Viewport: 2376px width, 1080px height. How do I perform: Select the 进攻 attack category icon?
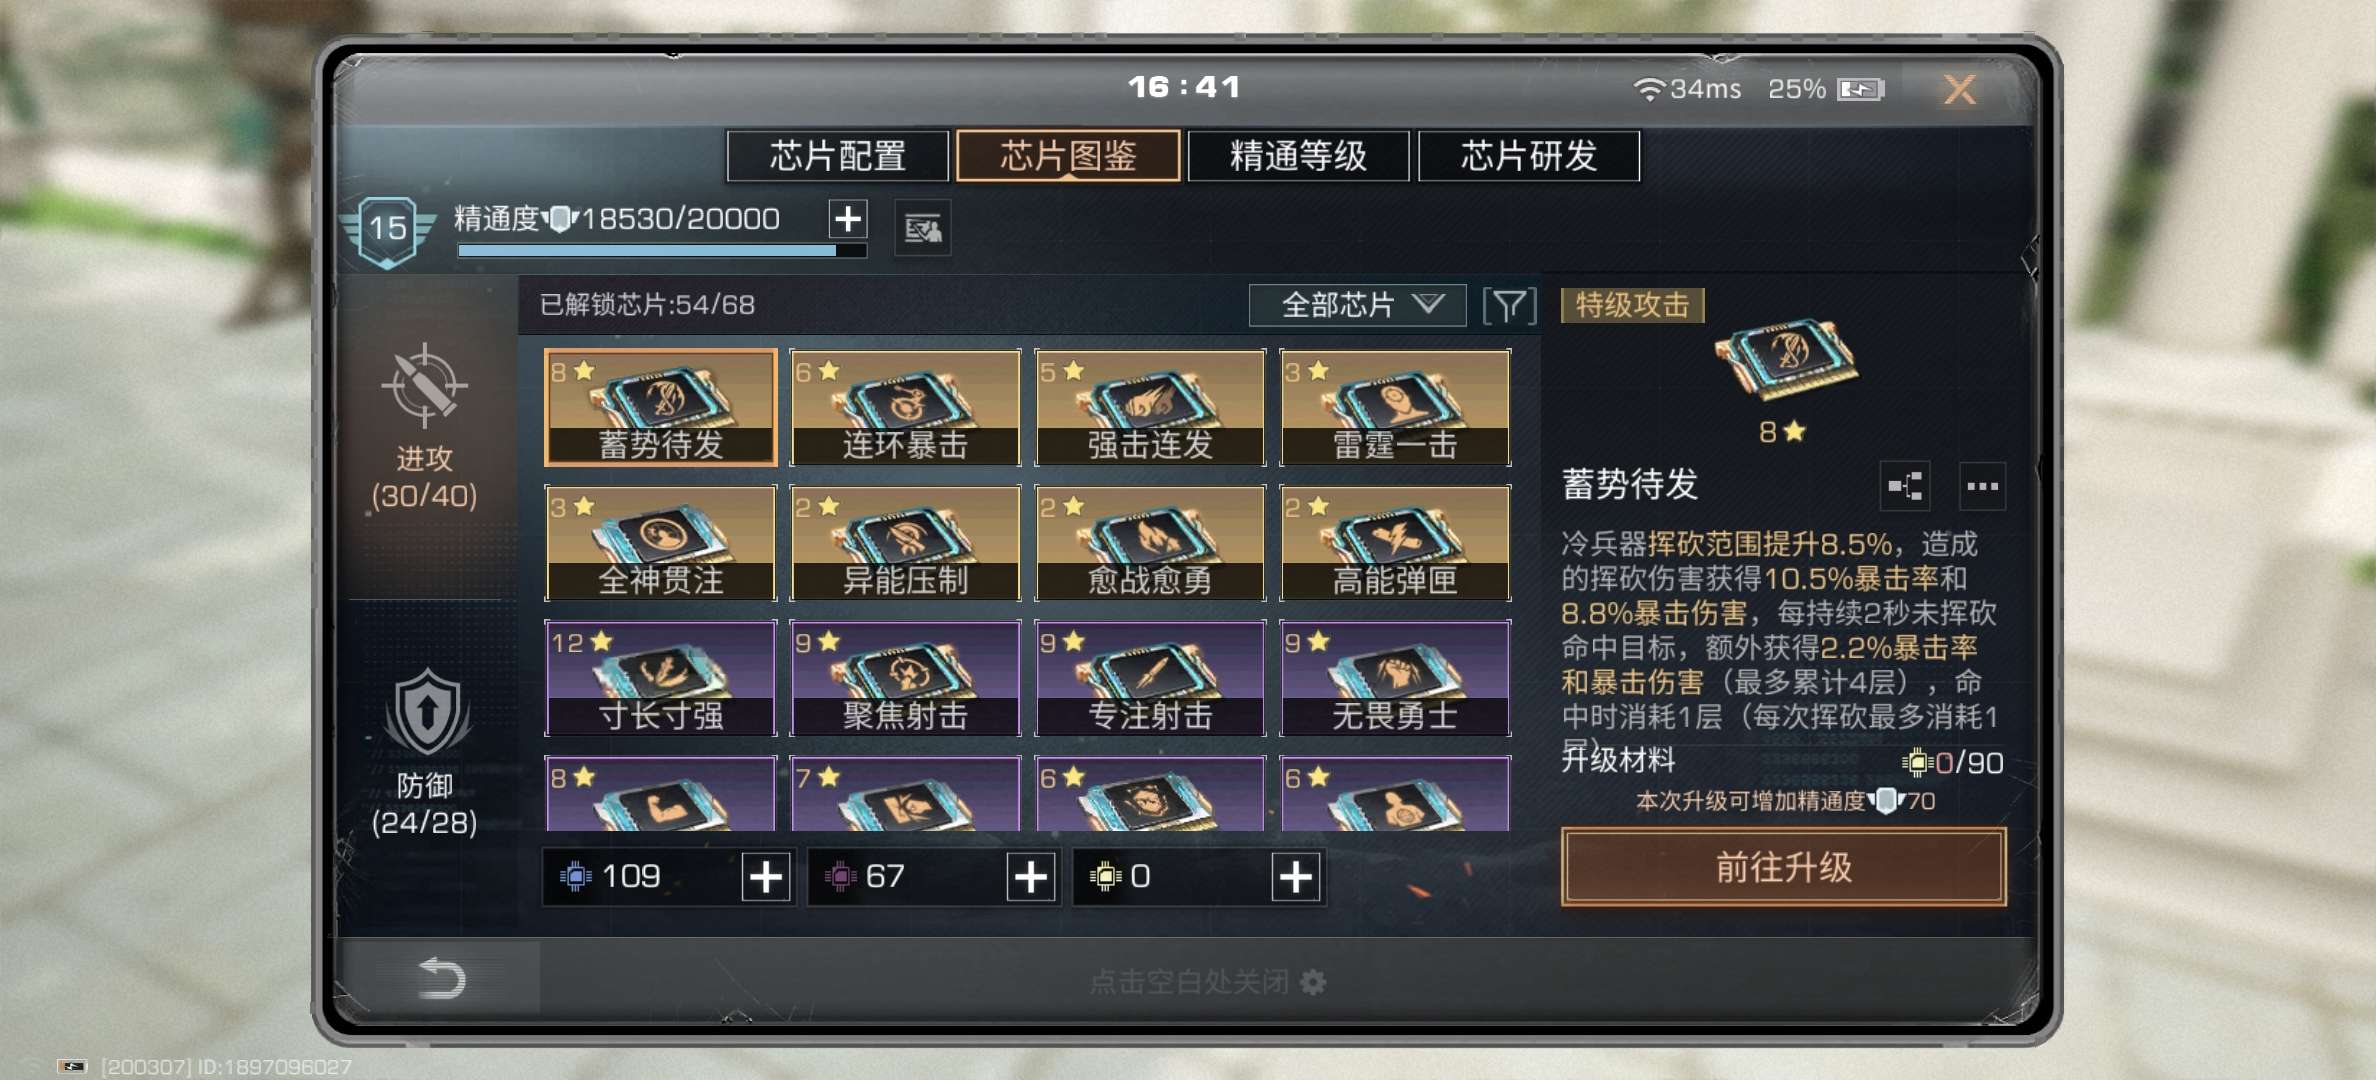[424, 386]
